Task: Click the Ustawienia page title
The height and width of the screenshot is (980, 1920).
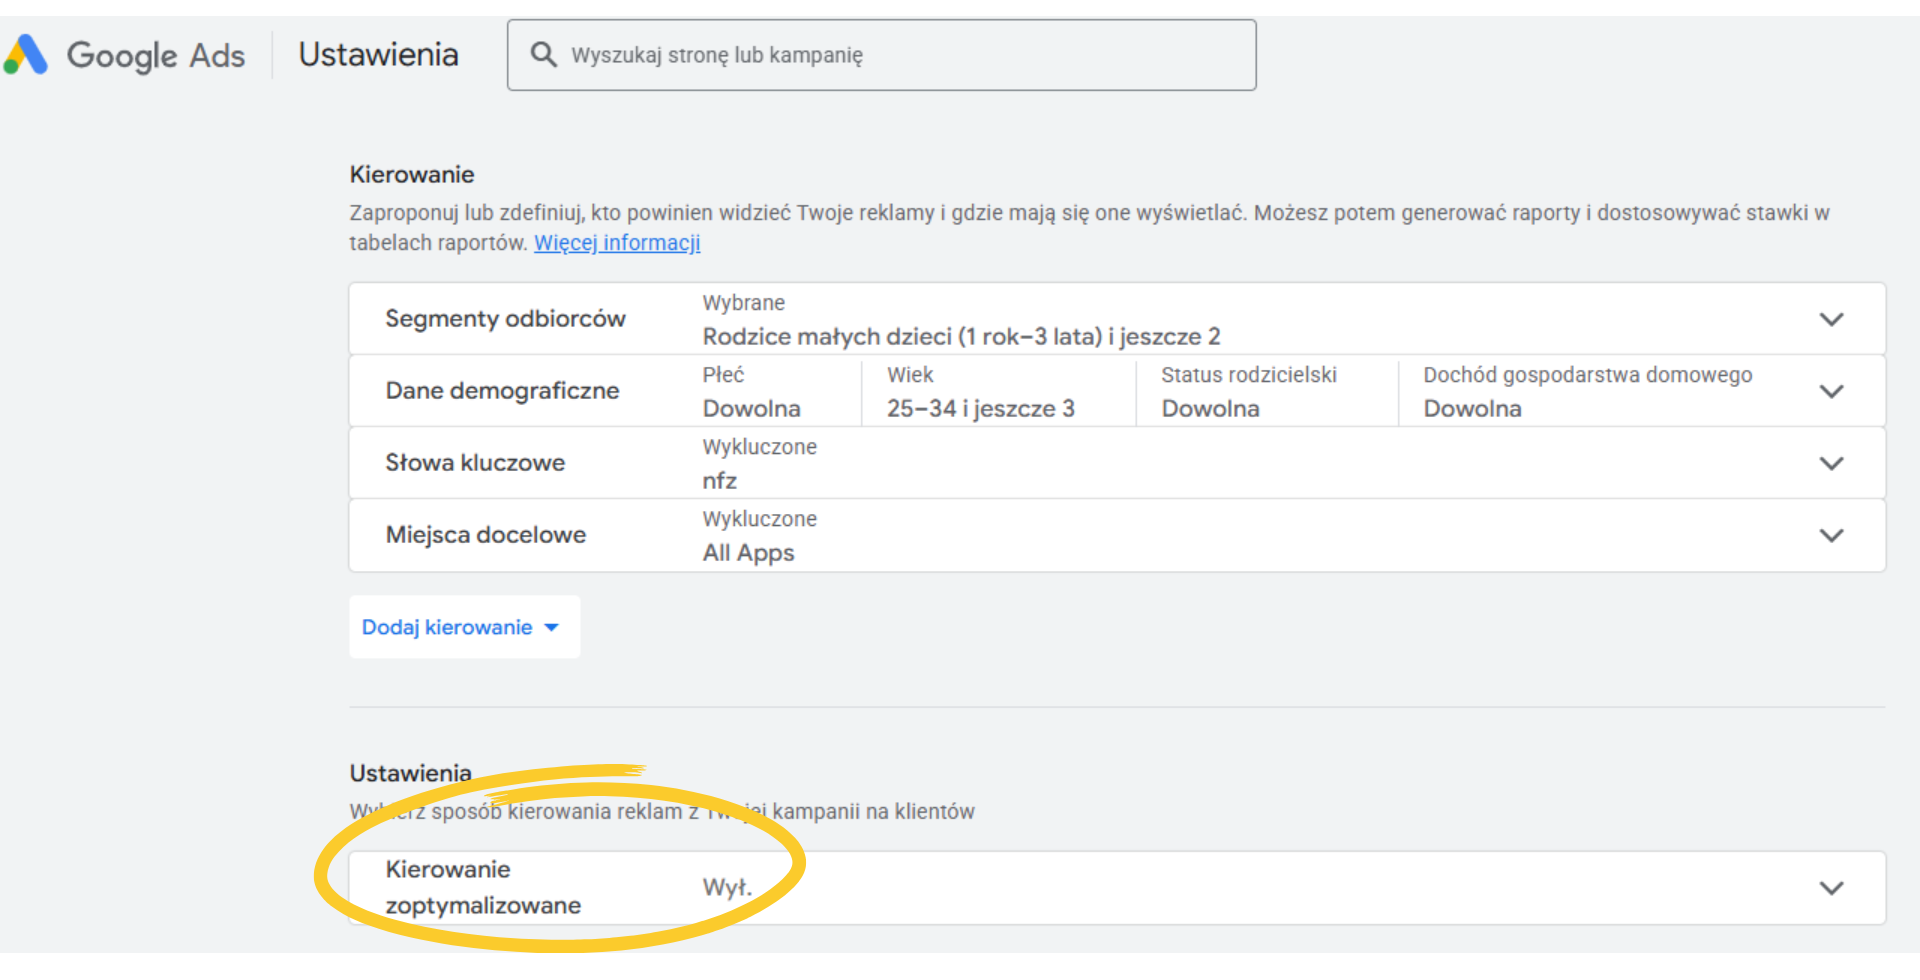Action: point(378,55)
